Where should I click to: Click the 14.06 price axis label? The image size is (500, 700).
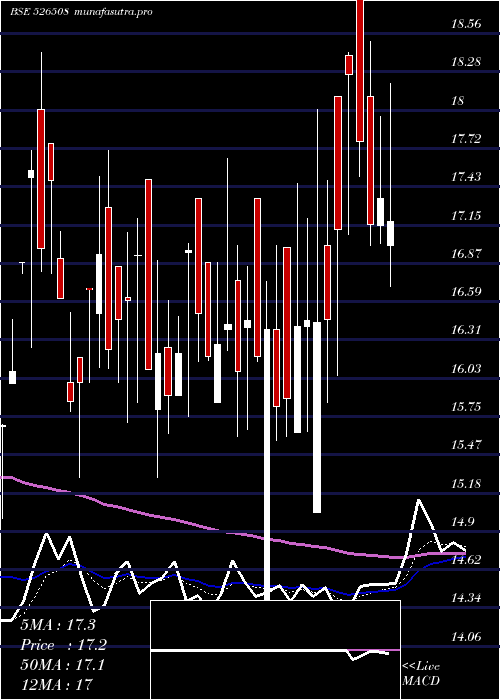coord(466,636)
